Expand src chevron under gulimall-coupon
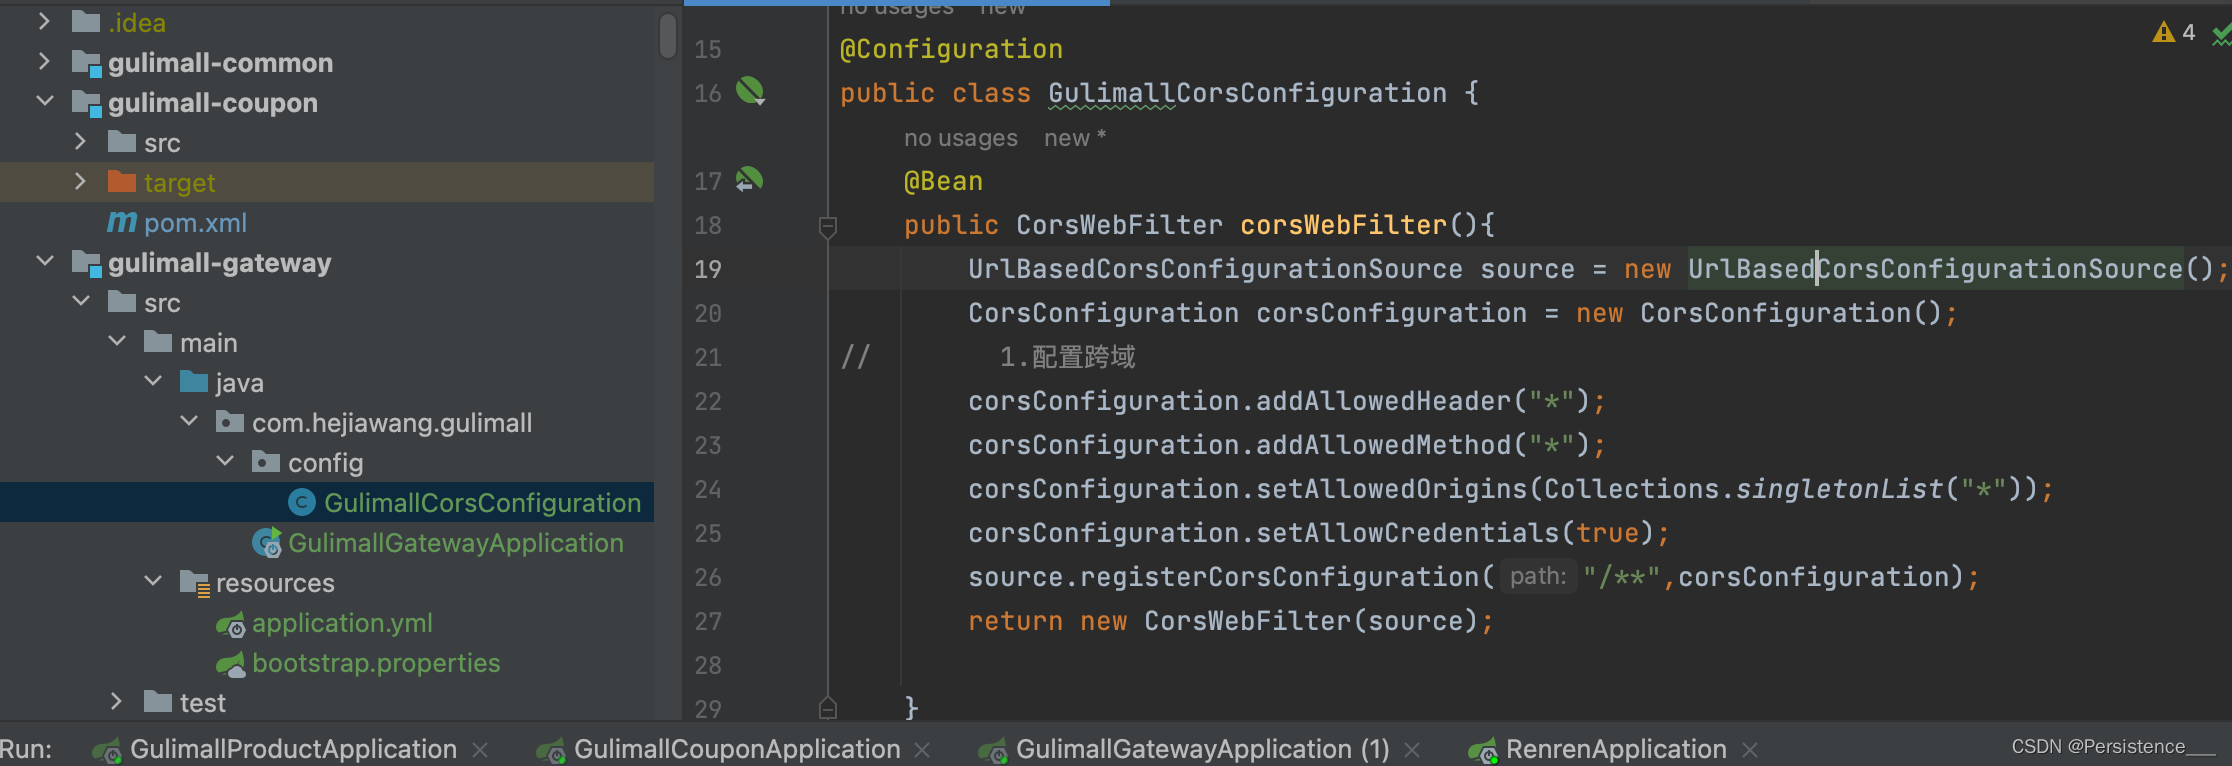Image resolution: width=2232 pixels, height=766 pixels. click(x=80, y=141)
